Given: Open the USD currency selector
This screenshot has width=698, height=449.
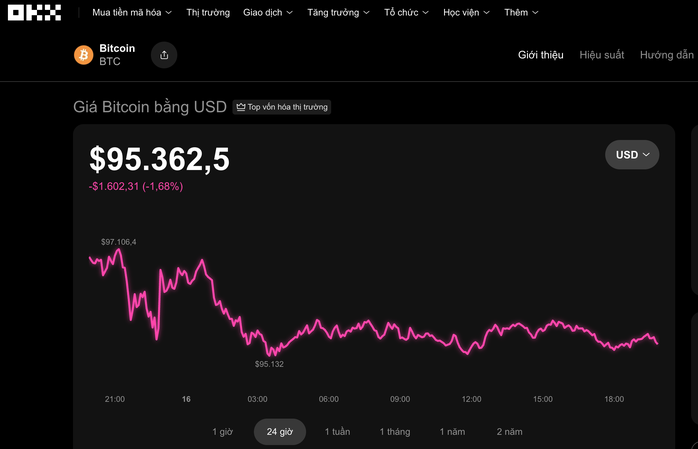Looking at the screenshot, I should 632,155.
